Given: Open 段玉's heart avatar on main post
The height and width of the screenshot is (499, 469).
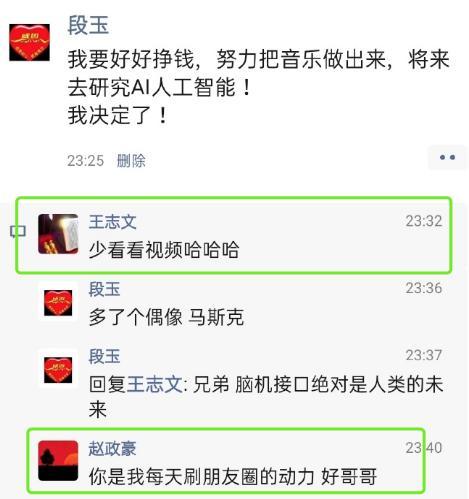Looking at the screenshot, I should point(29,42).
